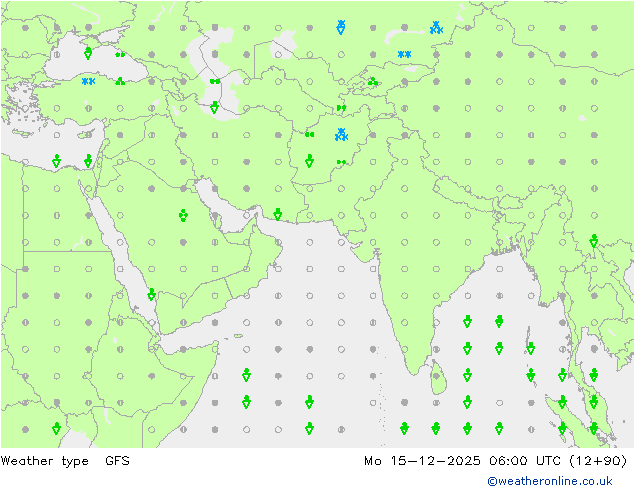Select the rain icon in central Saudi Arabia
The height and width of the screenshot is (490, 634).
pyautogui.click(x=183, y=215)
